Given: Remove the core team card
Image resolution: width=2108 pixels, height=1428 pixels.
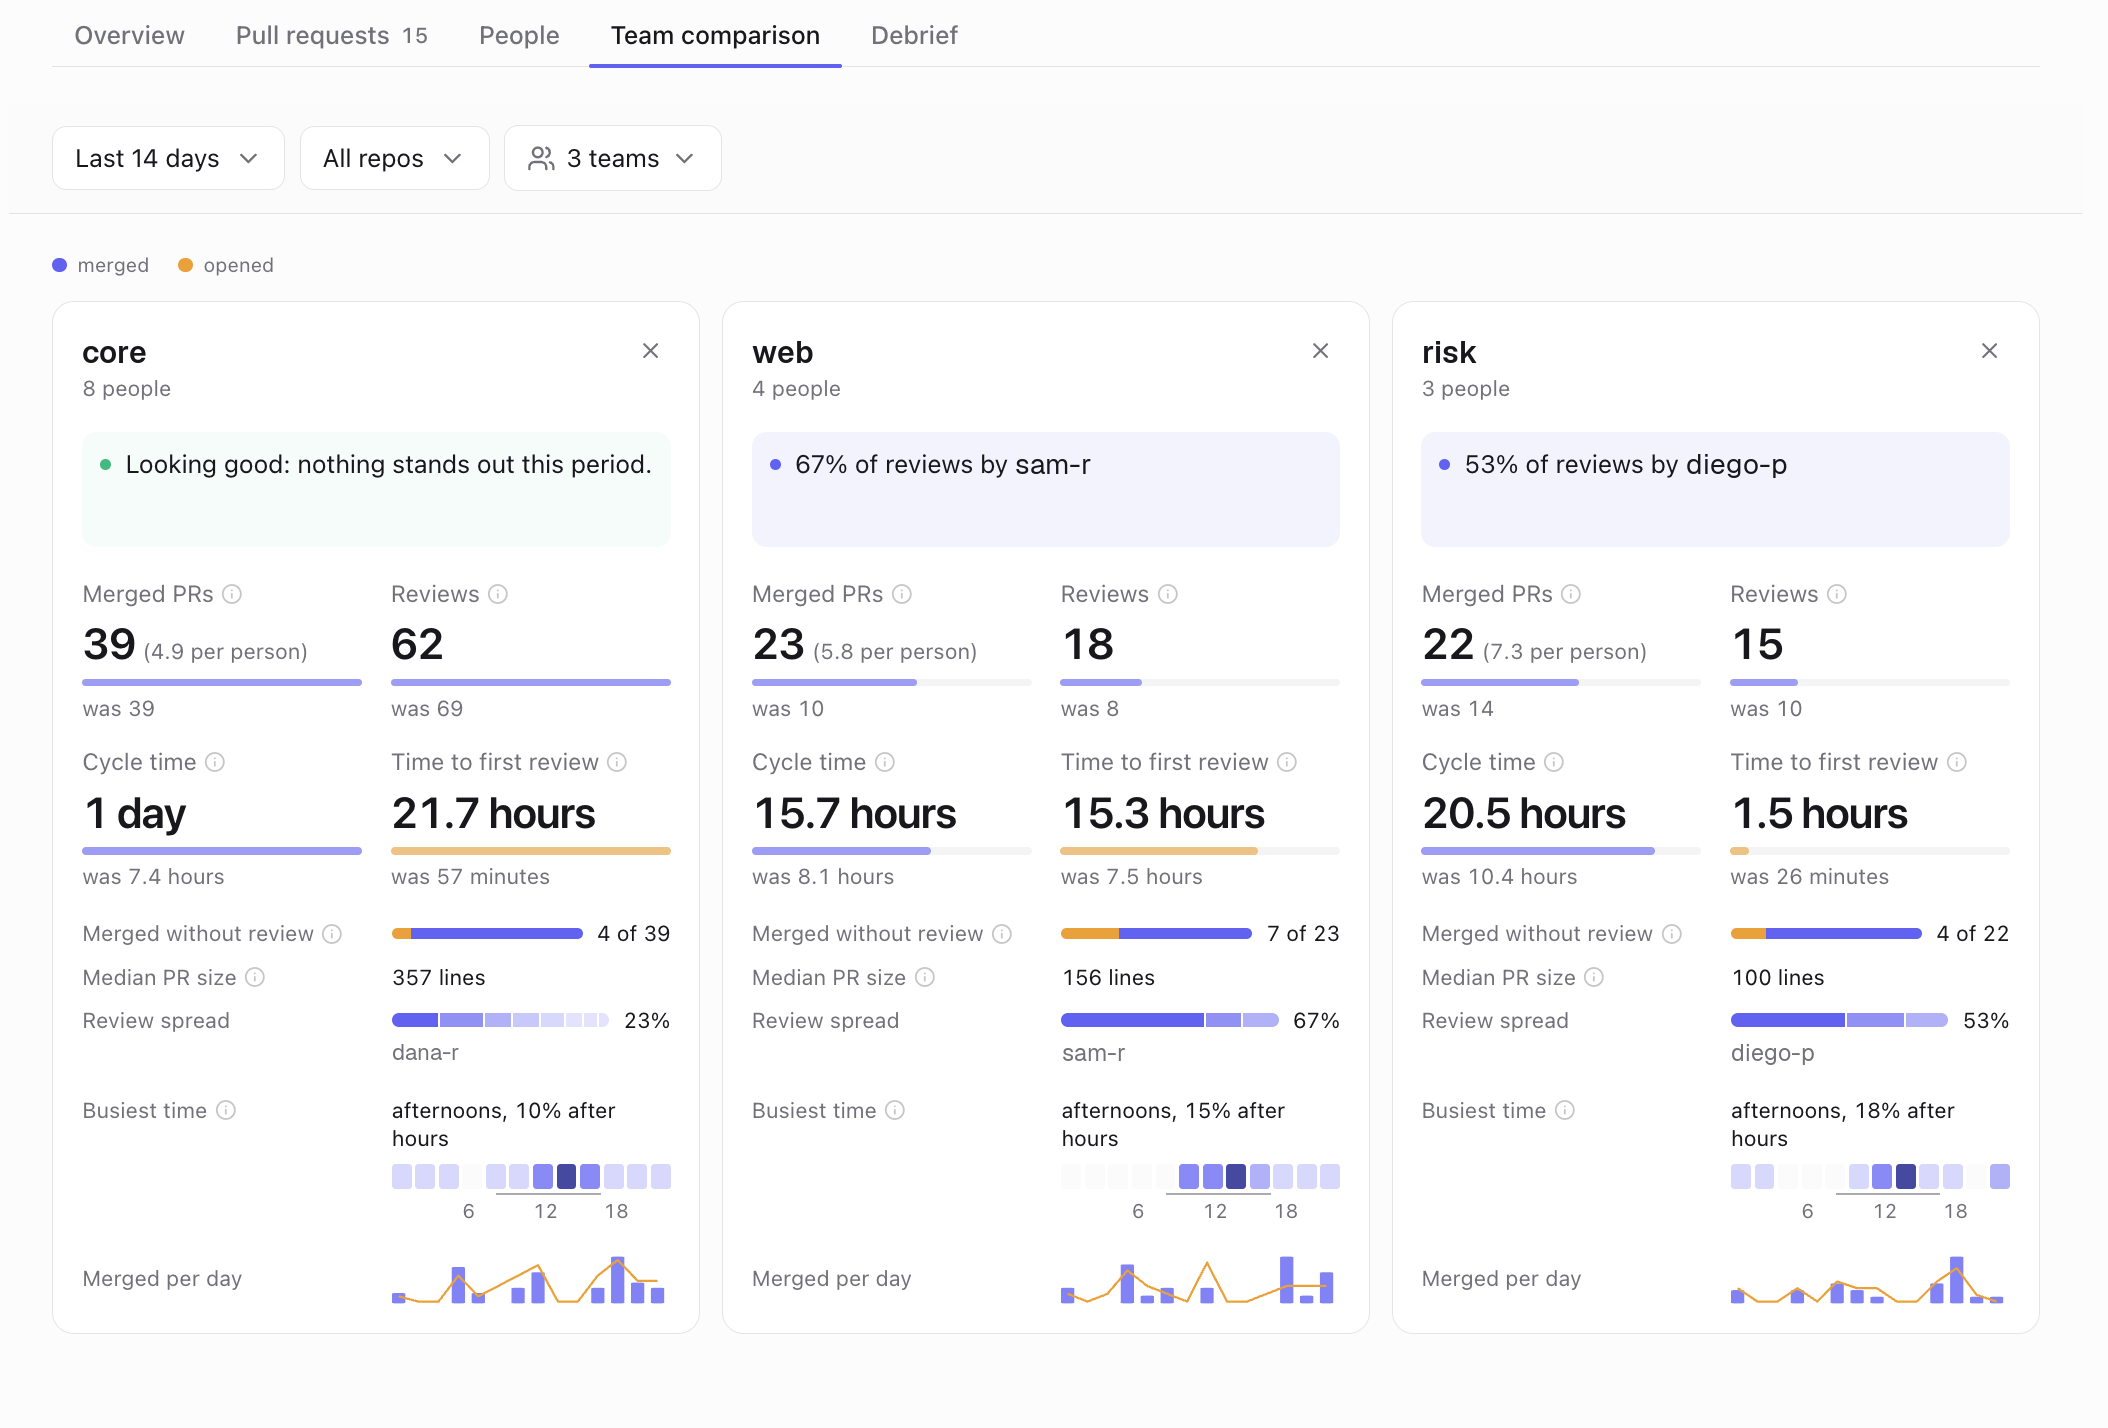Looking at the screenshot, I should [650, 351].
